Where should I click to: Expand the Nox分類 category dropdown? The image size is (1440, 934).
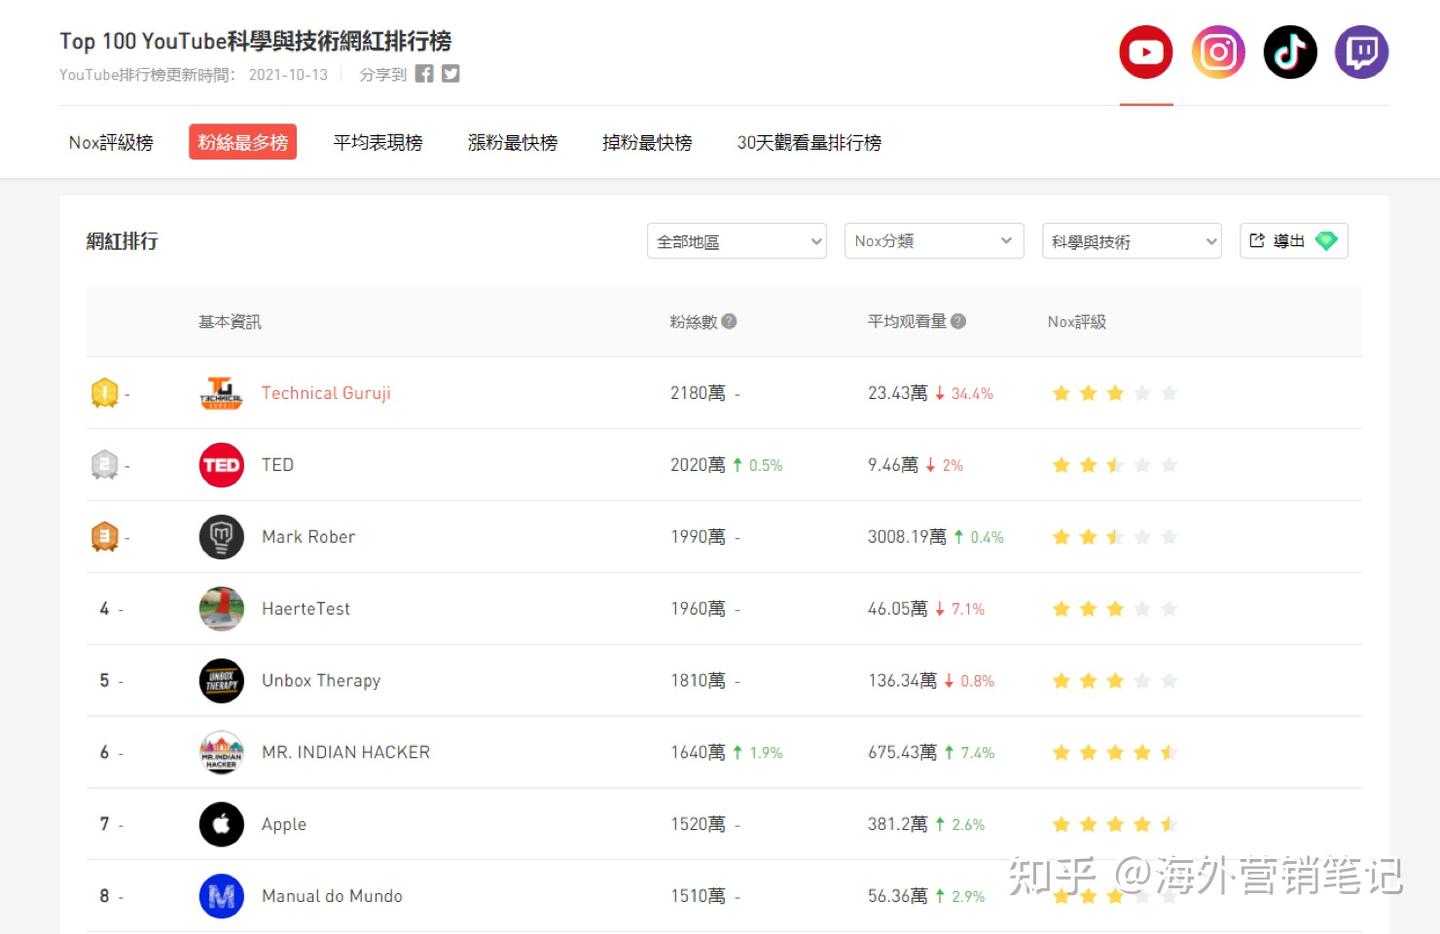coord(934,241)
